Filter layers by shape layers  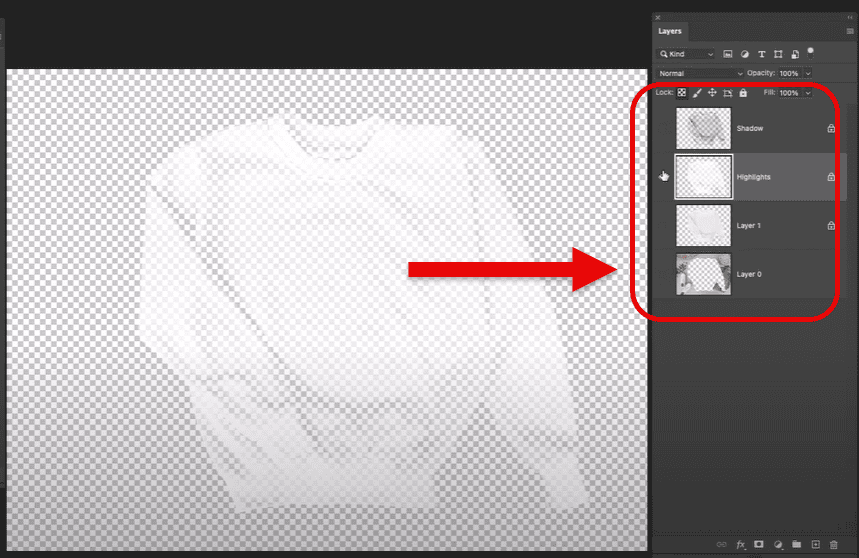click(x=778, y=54)
